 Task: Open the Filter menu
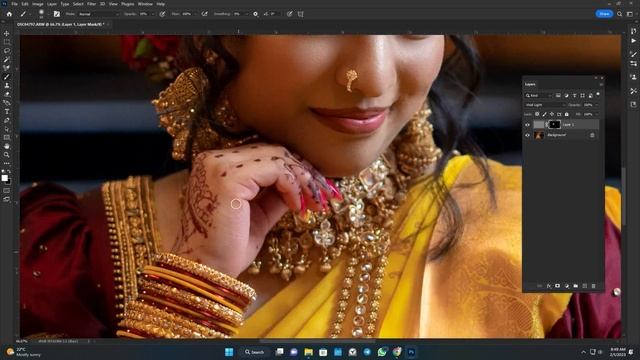point(91,4)
